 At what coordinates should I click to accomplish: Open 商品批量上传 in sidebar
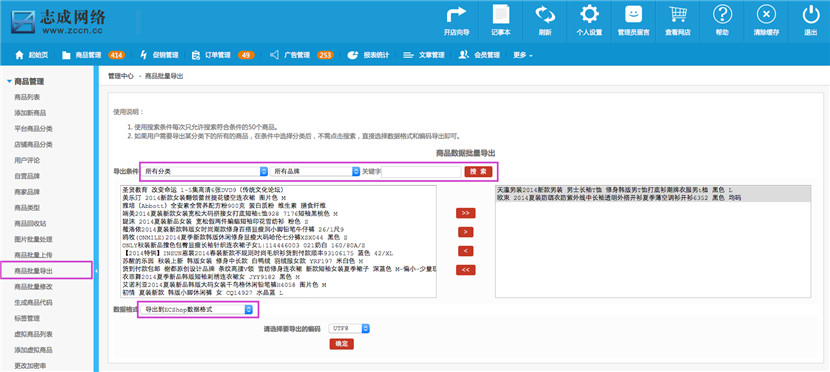coord(33,255)
